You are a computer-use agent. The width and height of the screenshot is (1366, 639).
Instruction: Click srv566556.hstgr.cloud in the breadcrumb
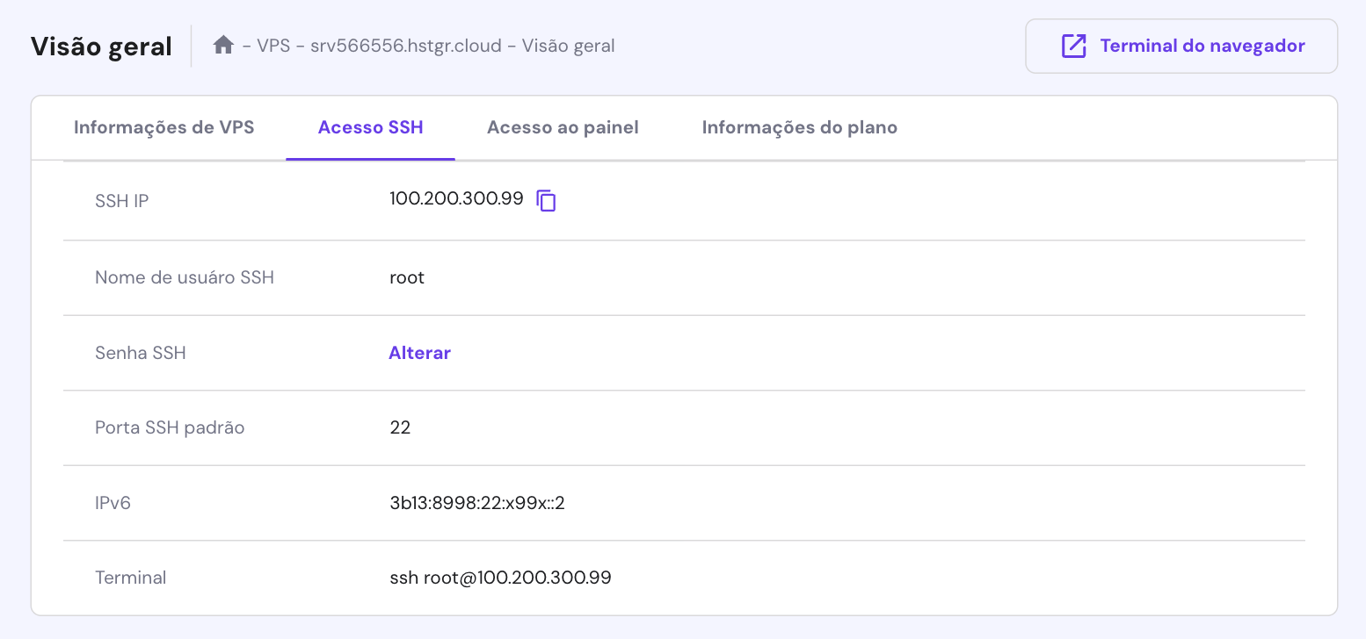pyautogui.click(x=405, y=46)
